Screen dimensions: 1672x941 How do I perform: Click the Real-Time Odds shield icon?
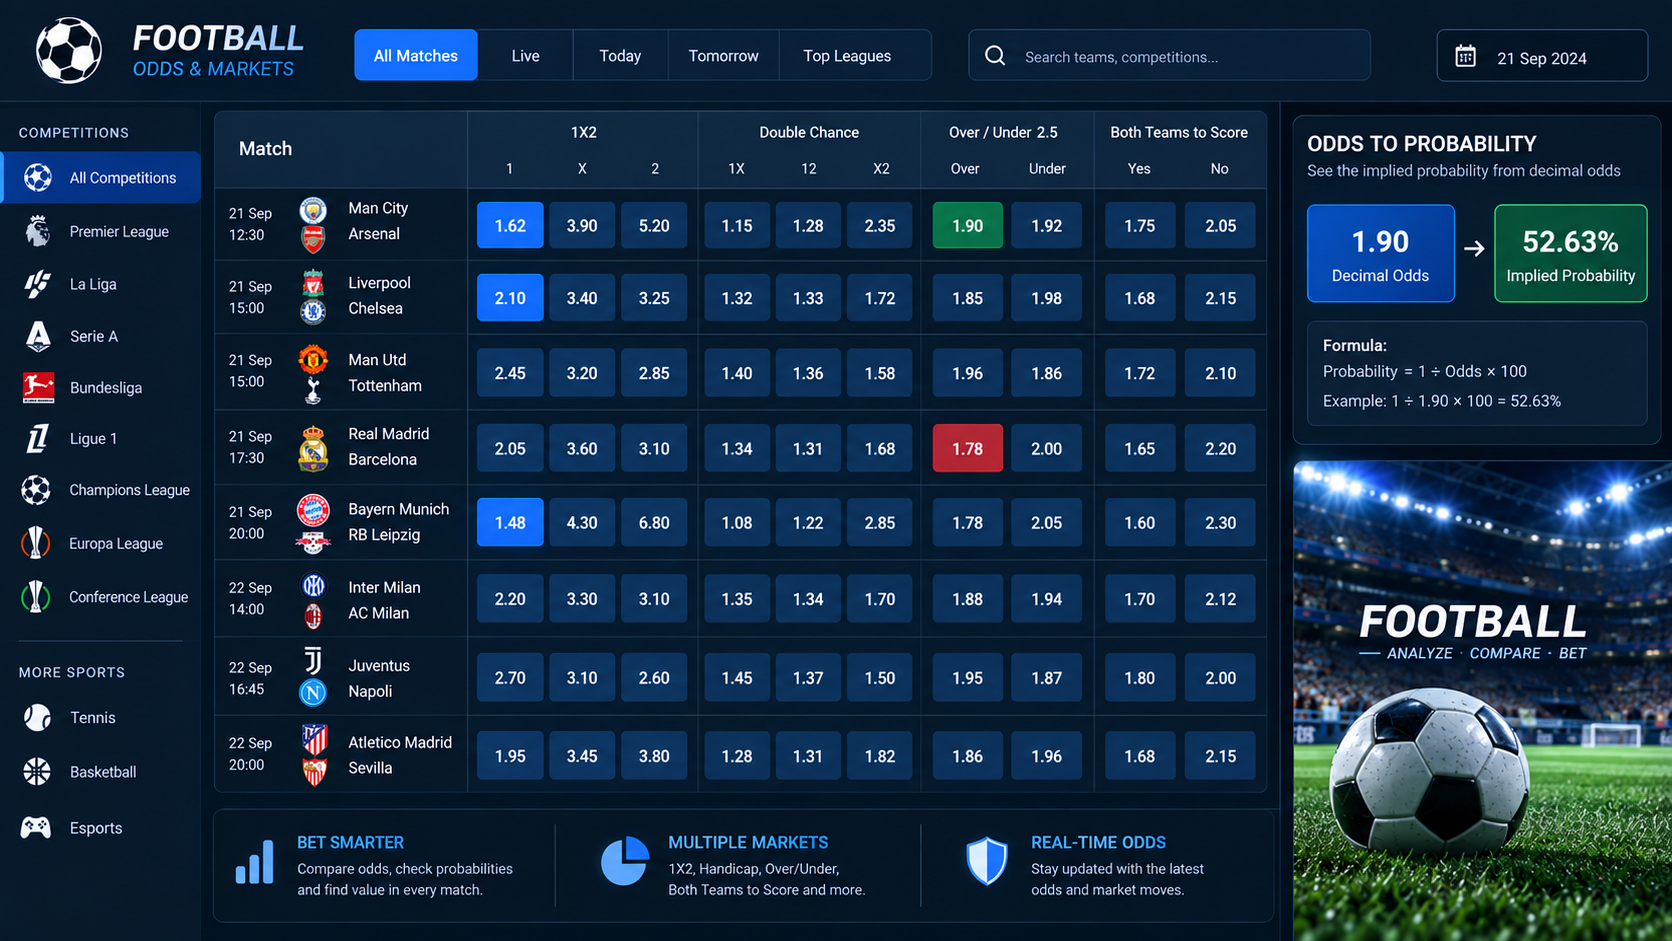987,861
